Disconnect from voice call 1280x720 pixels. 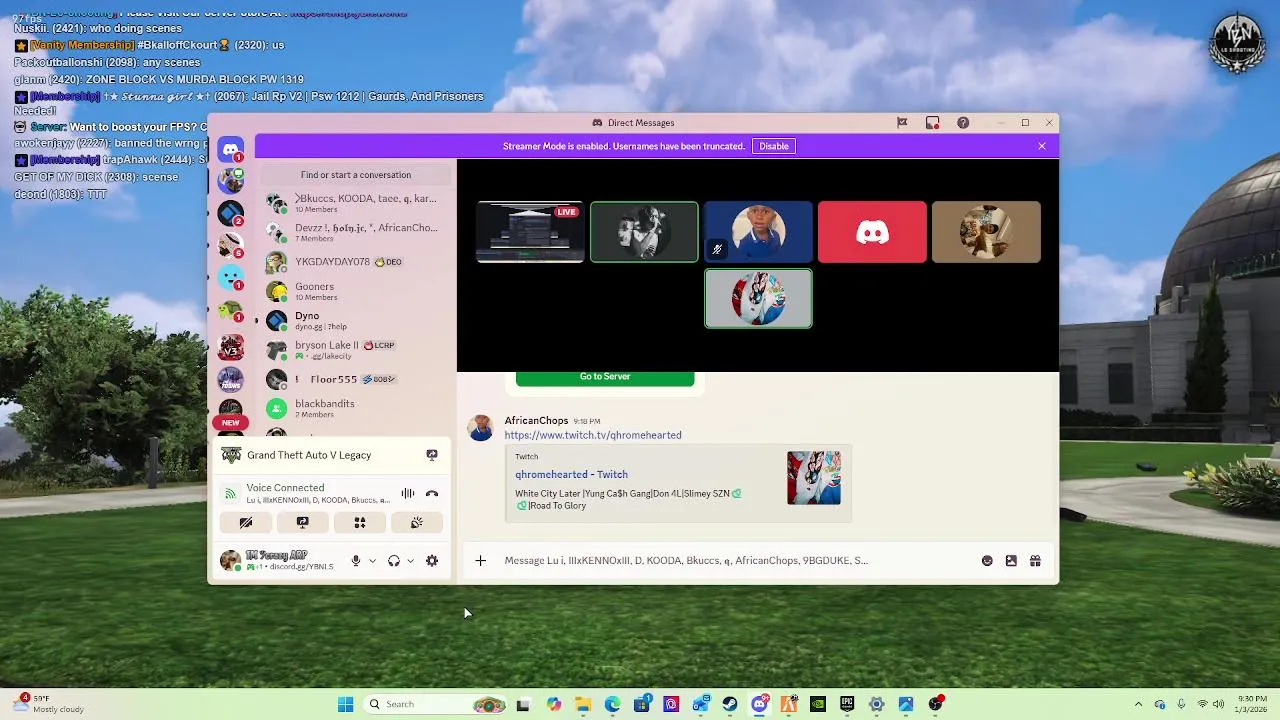(432, 494)
